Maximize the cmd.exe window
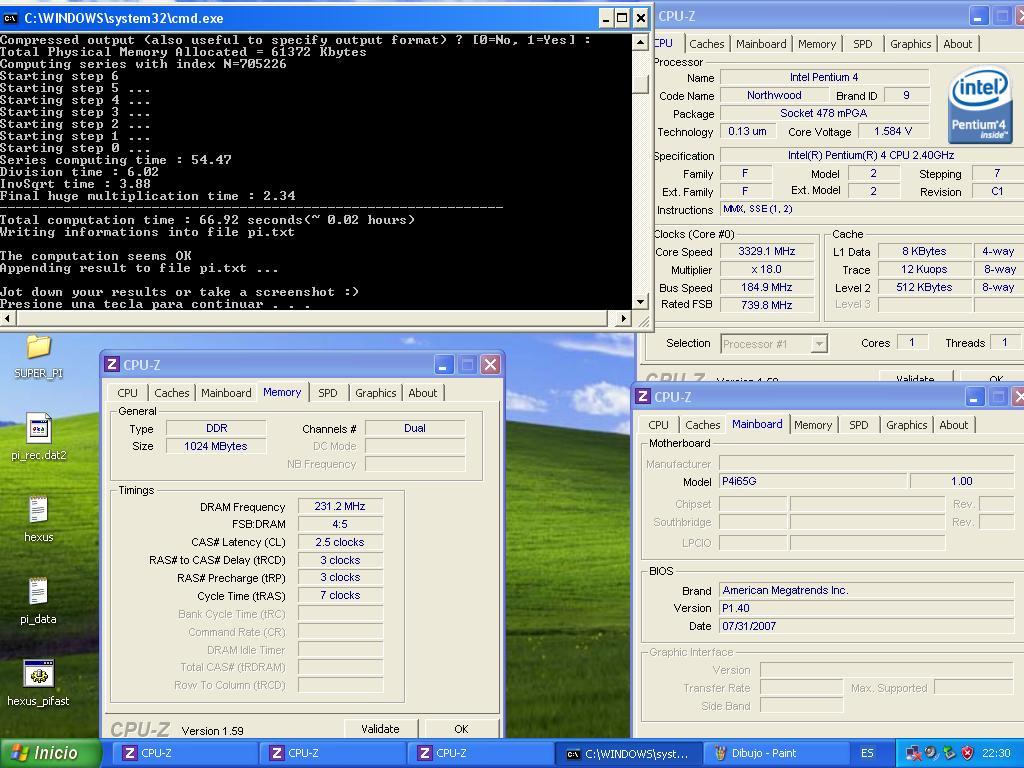This screenshot has height=768, width=1024. [623, 18]
